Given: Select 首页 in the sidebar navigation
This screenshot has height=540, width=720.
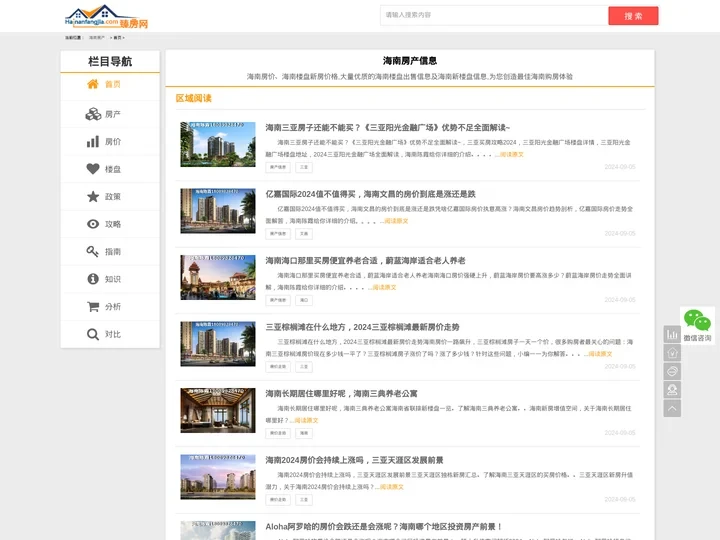Looking at the screenshot, I should 110,84.
